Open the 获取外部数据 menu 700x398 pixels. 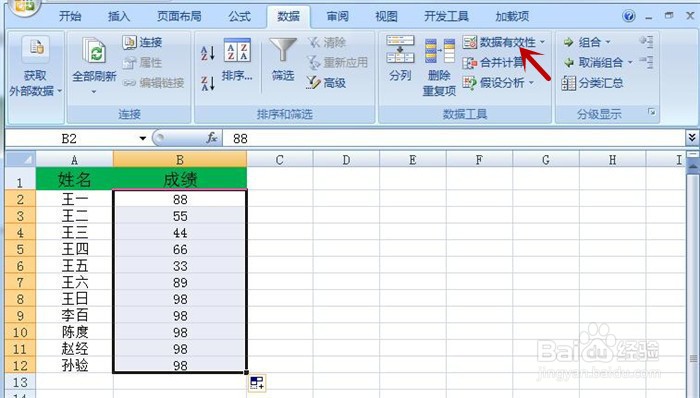35,67
